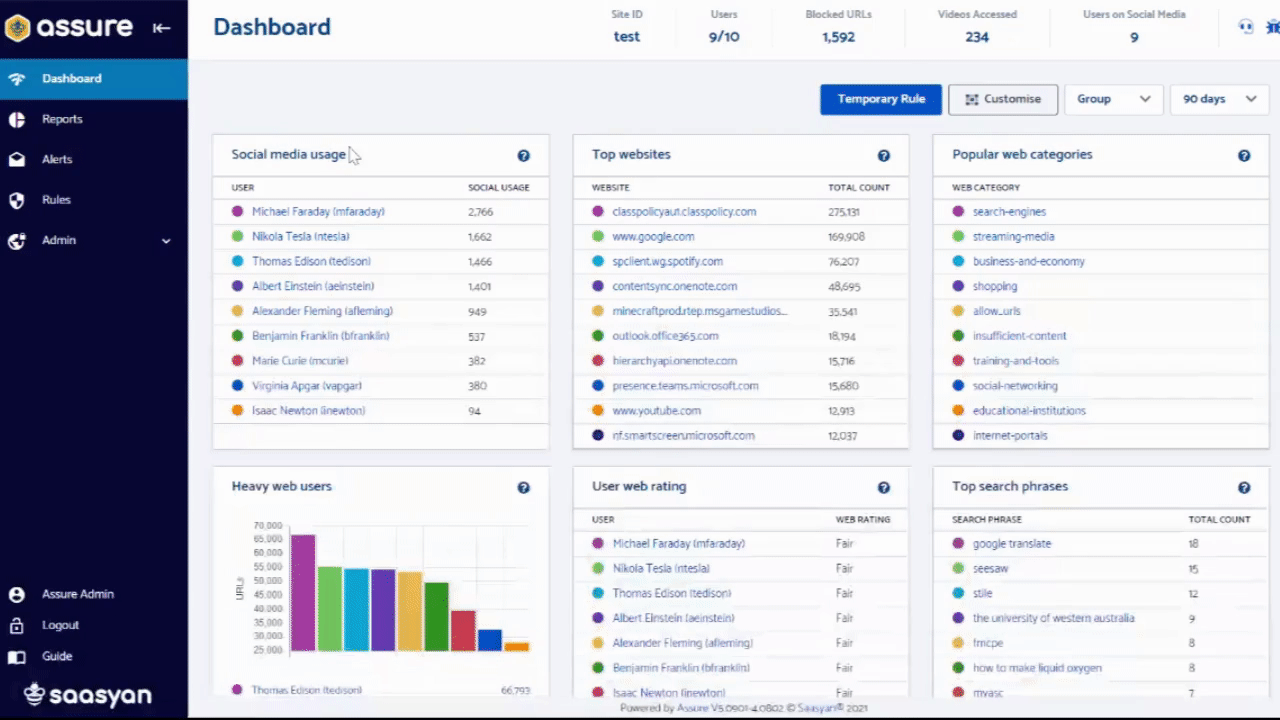Click the User web rating help icon

pos(883,488)
